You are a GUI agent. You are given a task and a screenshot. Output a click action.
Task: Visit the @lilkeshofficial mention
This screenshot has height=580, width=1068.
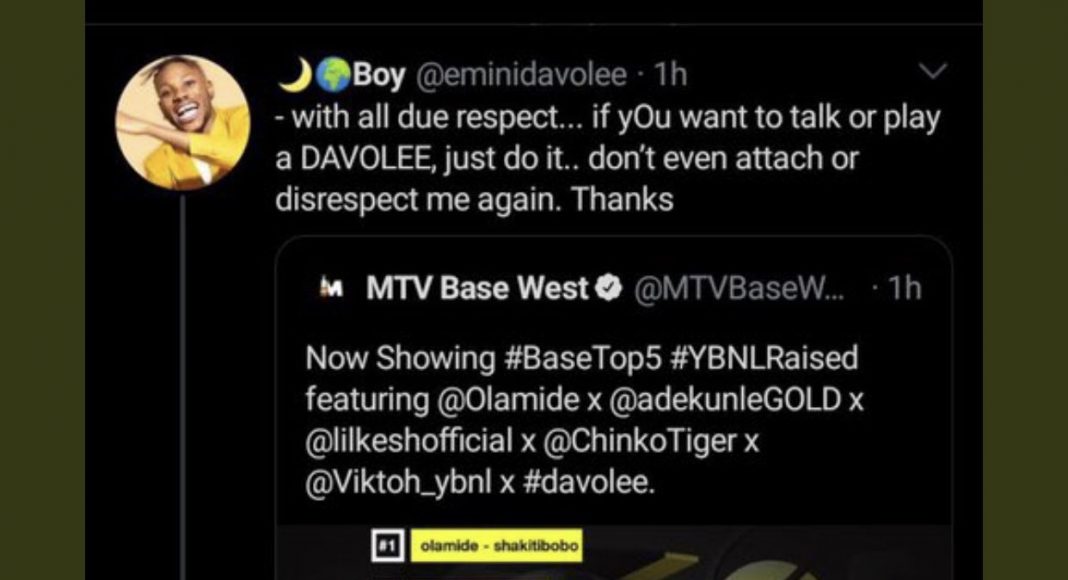(409, 441)
